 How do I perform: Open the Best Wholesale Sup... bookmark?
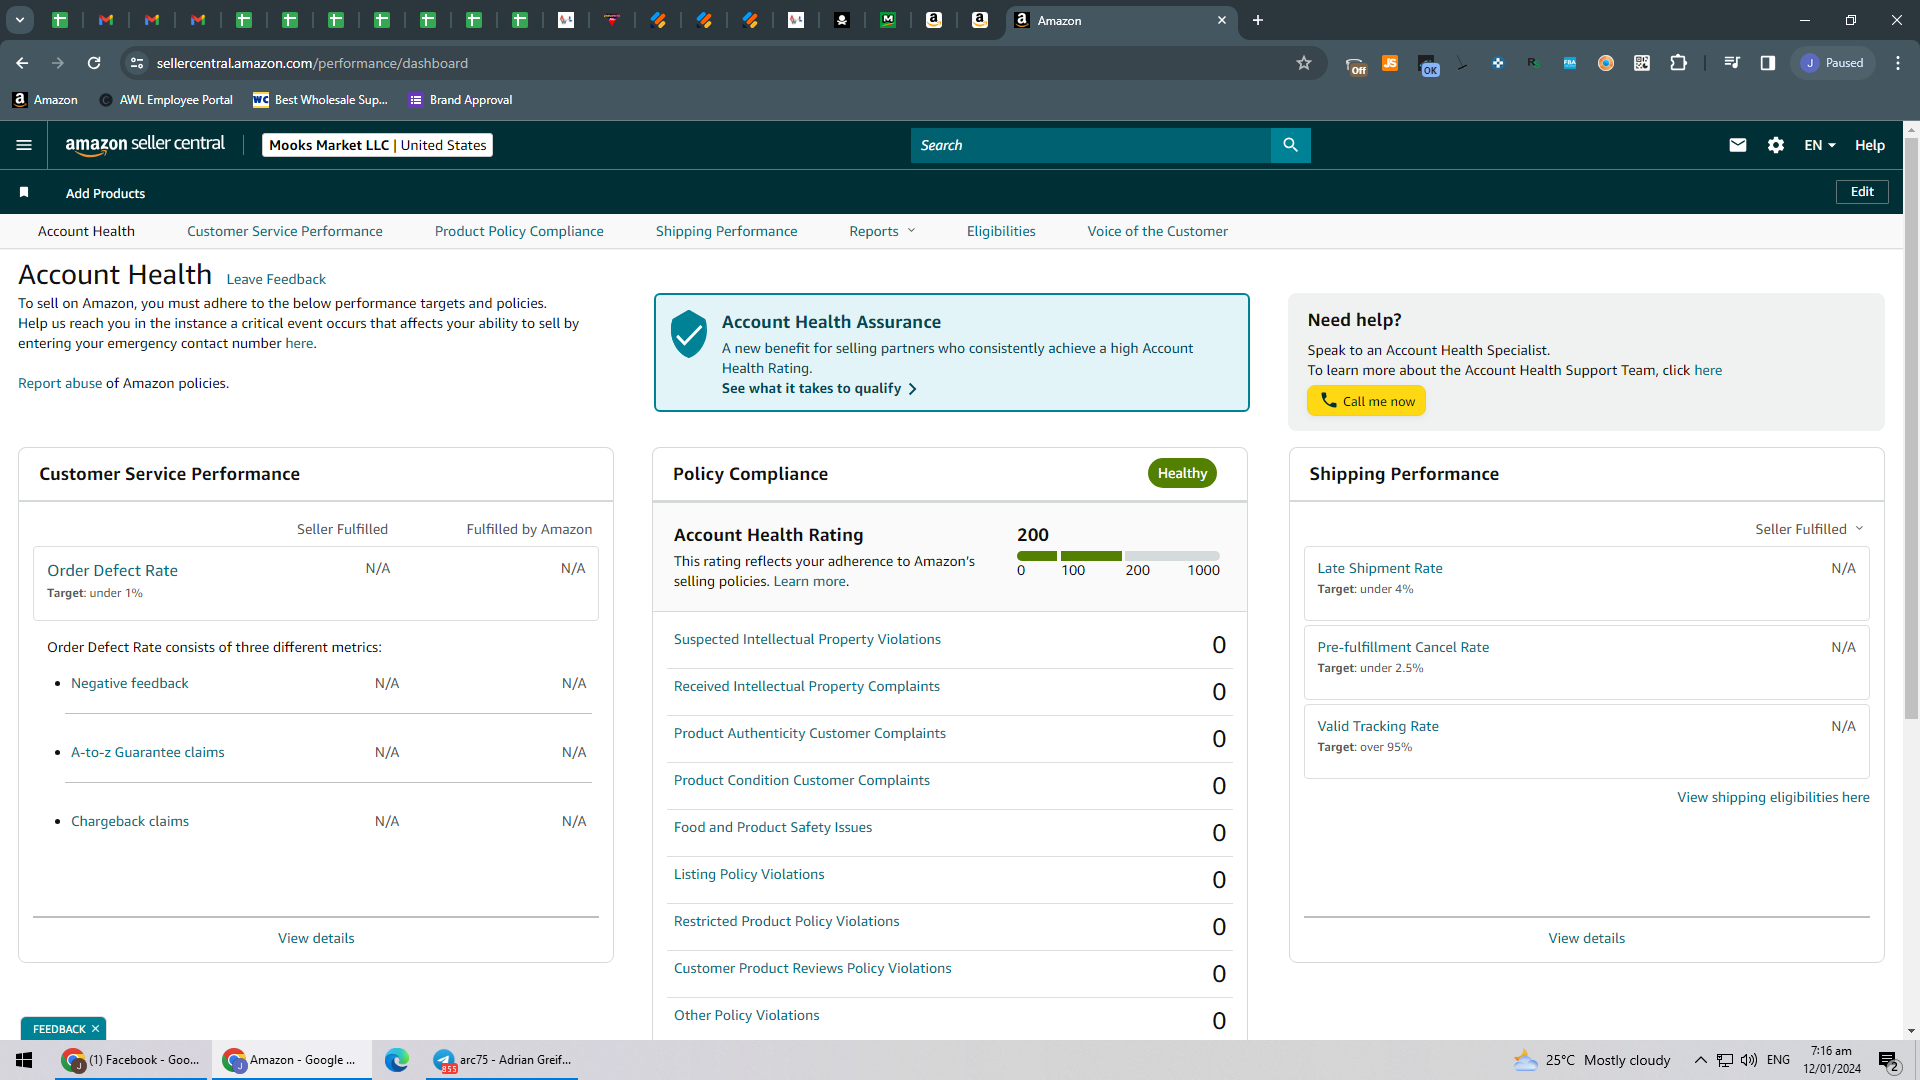[x=320, y=100]
